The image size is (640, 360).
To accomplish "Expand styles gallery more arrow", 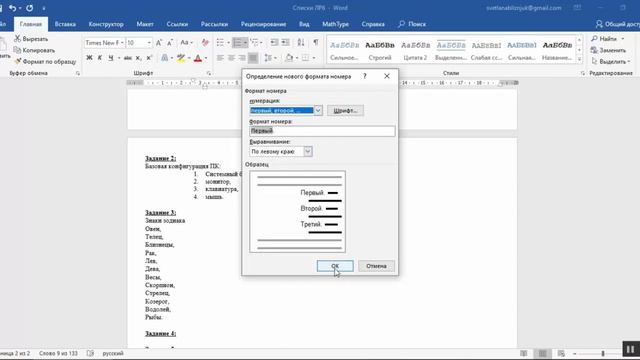I will (x=579, y=59).
